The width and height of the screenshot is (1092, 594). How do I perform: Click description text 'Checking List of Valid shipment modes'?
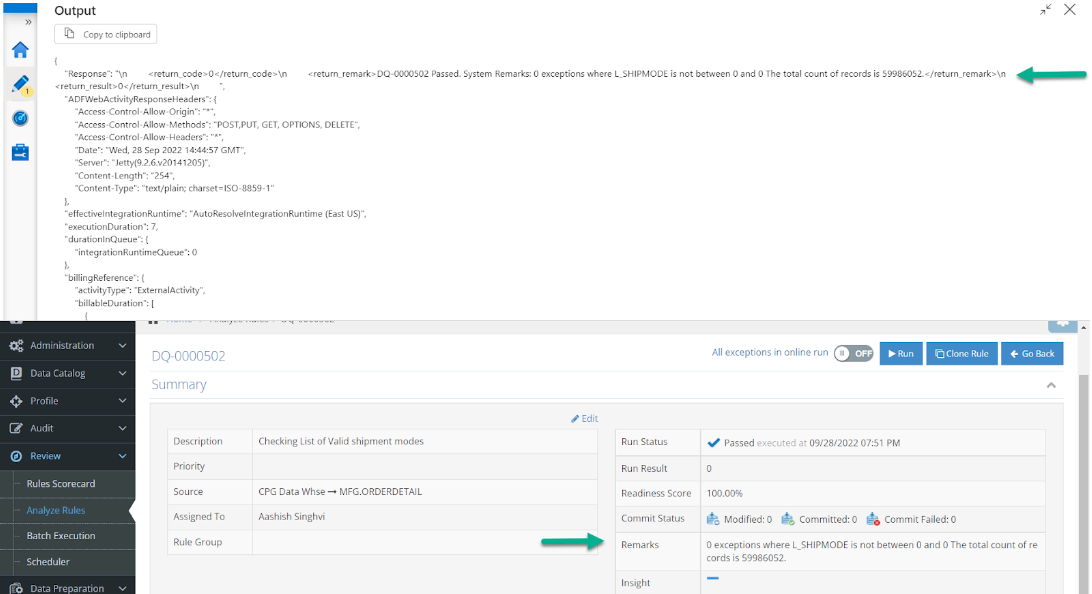(341, 441)
